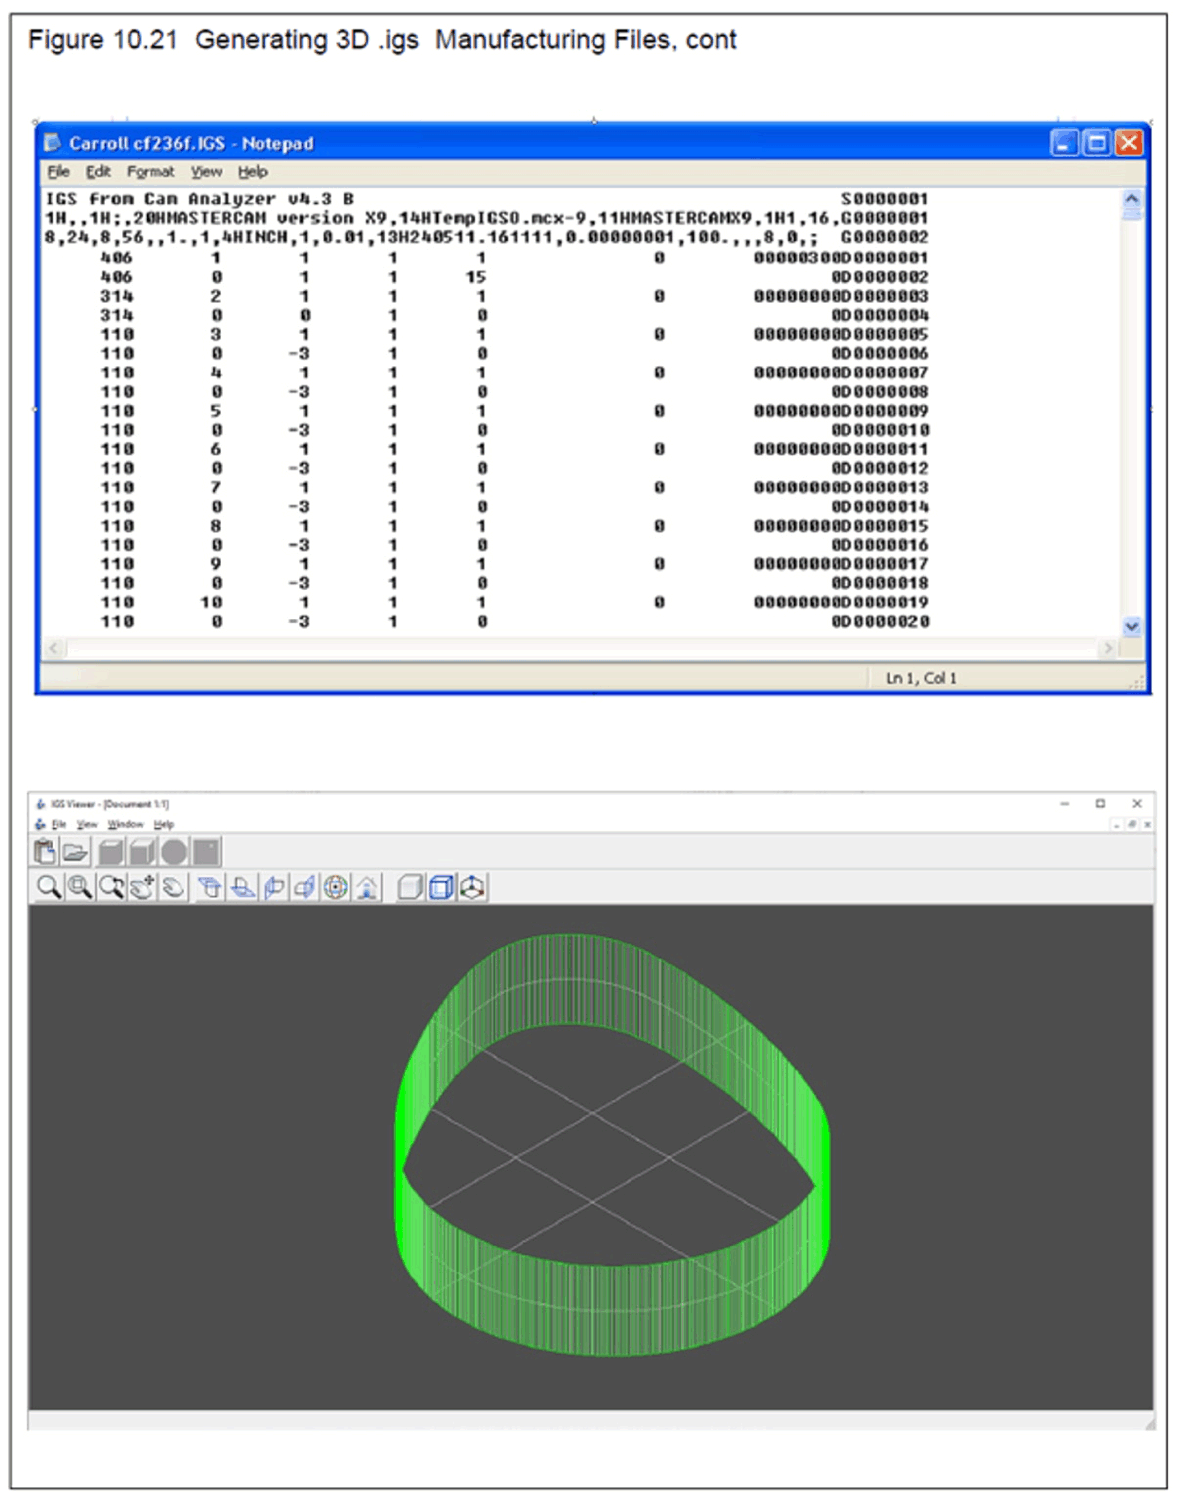Select the top view icon
This screenshot has width=1200, height=1500.
point(209,887)
